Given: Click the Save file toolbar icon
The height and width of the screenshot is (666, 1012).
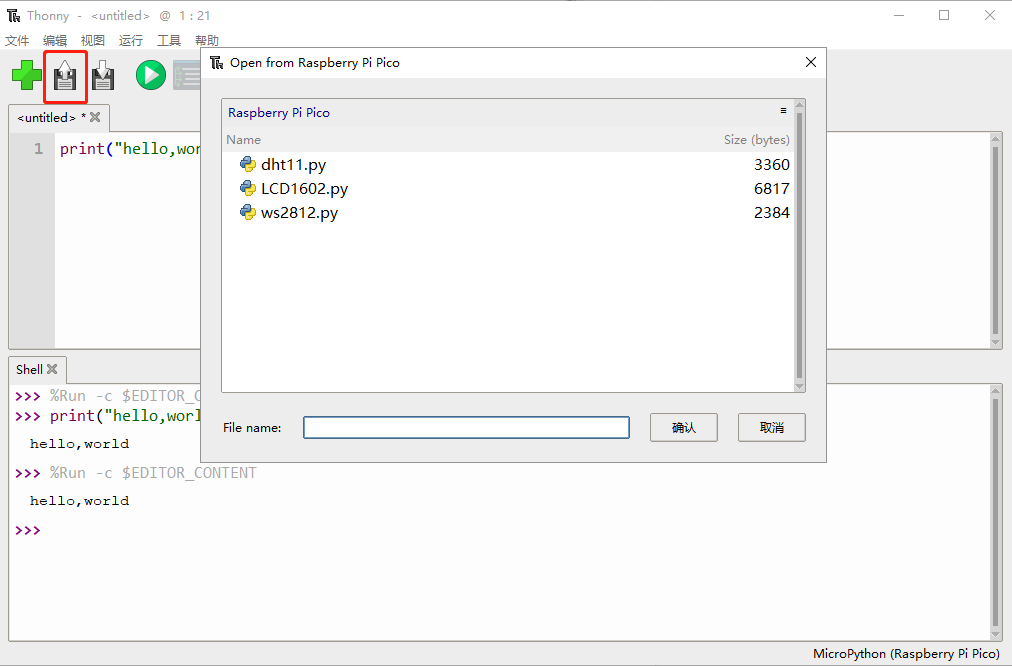Looking at the screenshot, I should pyautogui.click(x=103, y=76).
